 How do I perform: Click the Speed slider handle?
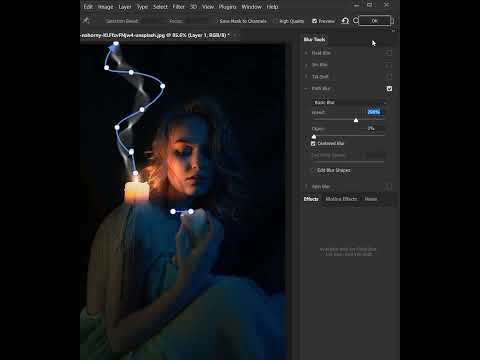pos(356,120)
